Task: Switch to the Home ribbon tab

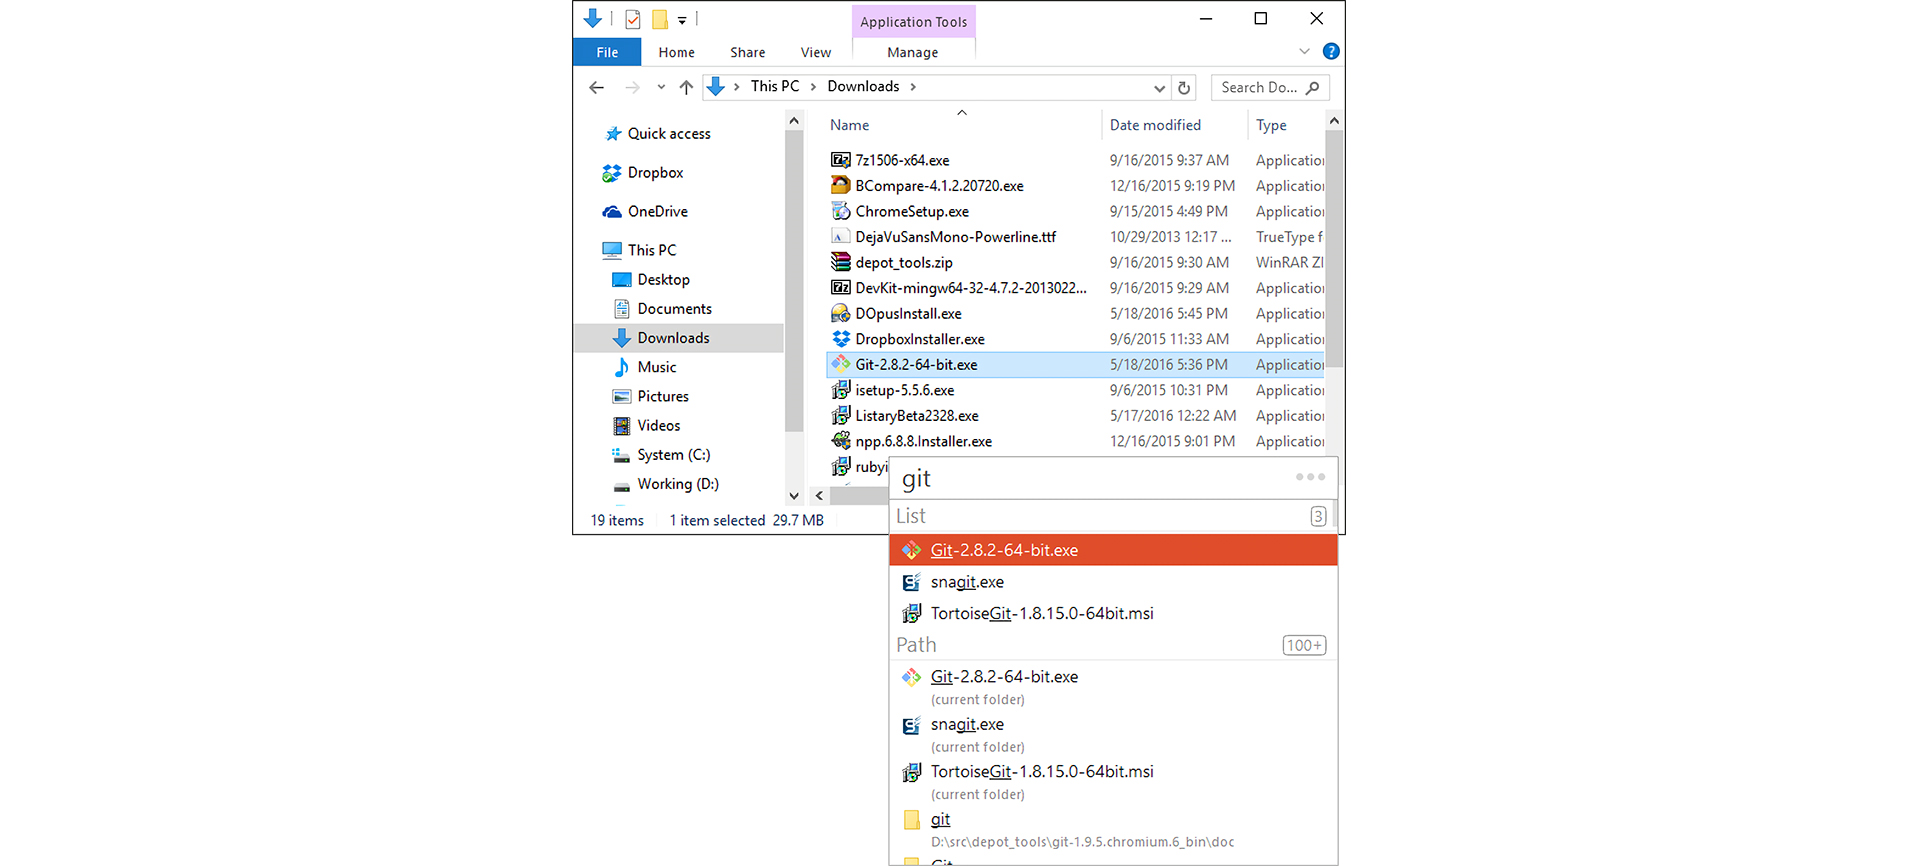Action: tap(677, 52)
